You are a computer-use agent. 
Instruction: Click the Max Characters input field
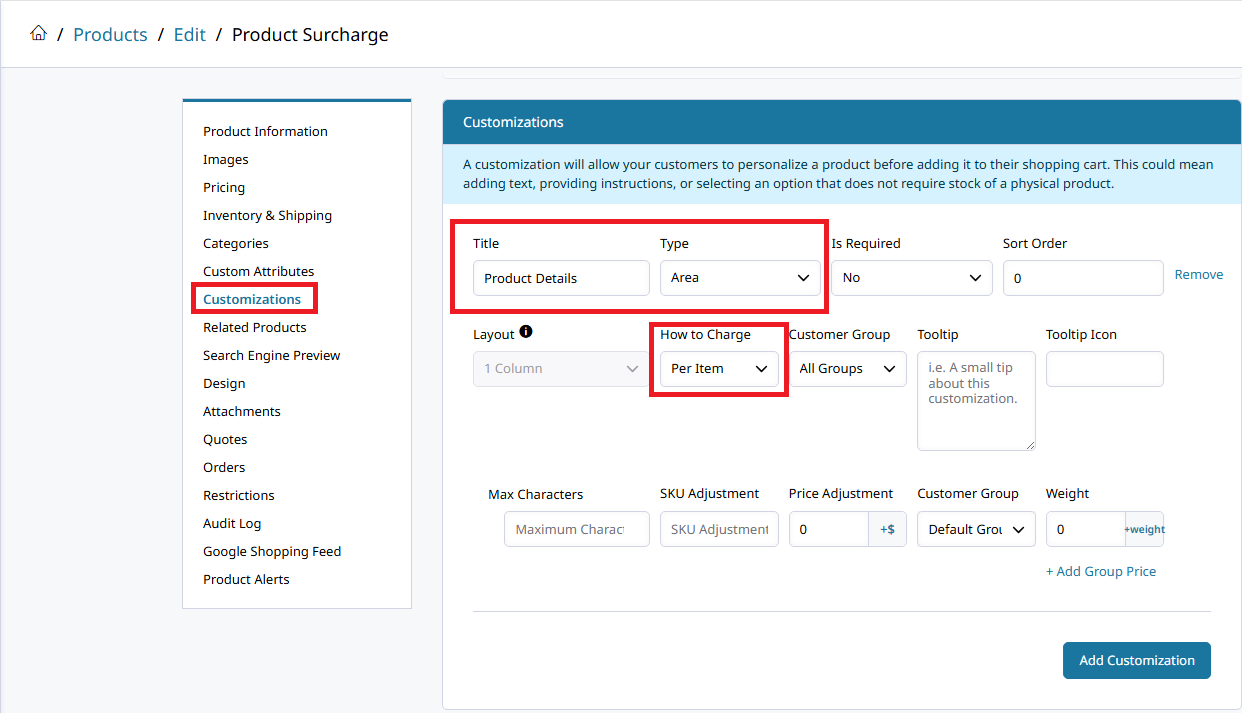pyautogui.click(x=576, y=529)
